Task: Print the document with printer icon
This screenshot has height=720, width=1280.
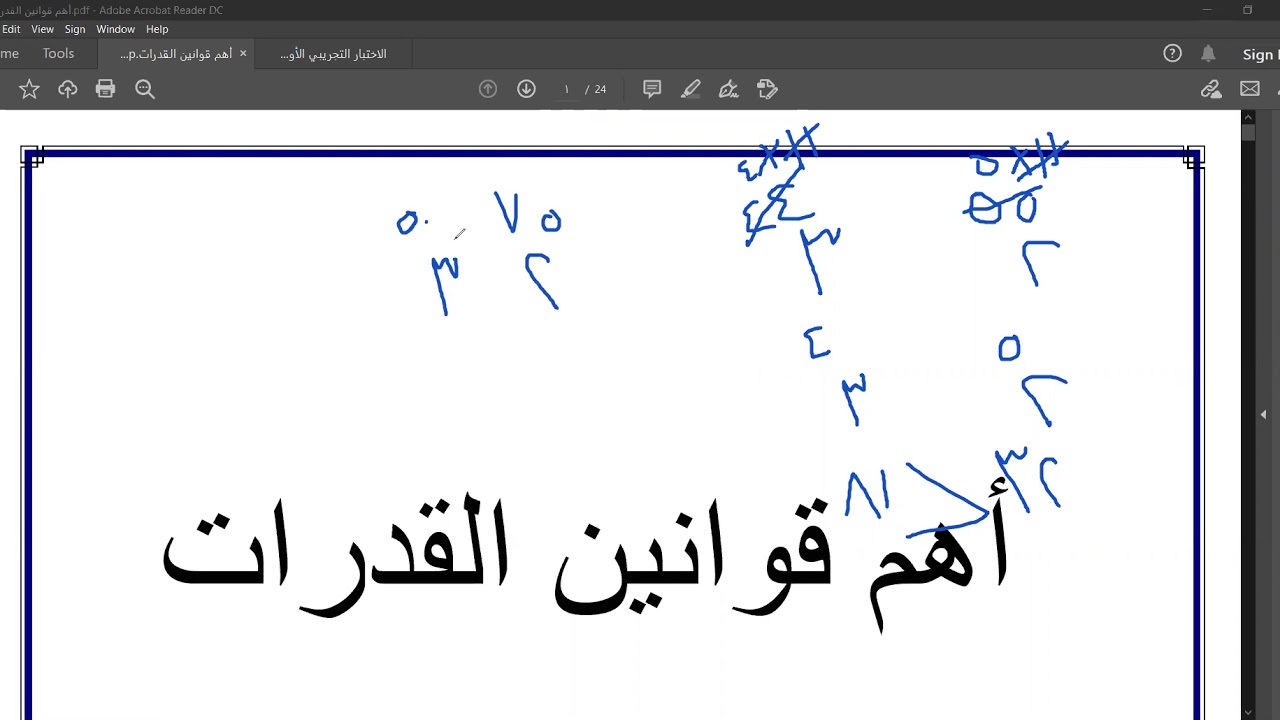Action: [105, 89]
